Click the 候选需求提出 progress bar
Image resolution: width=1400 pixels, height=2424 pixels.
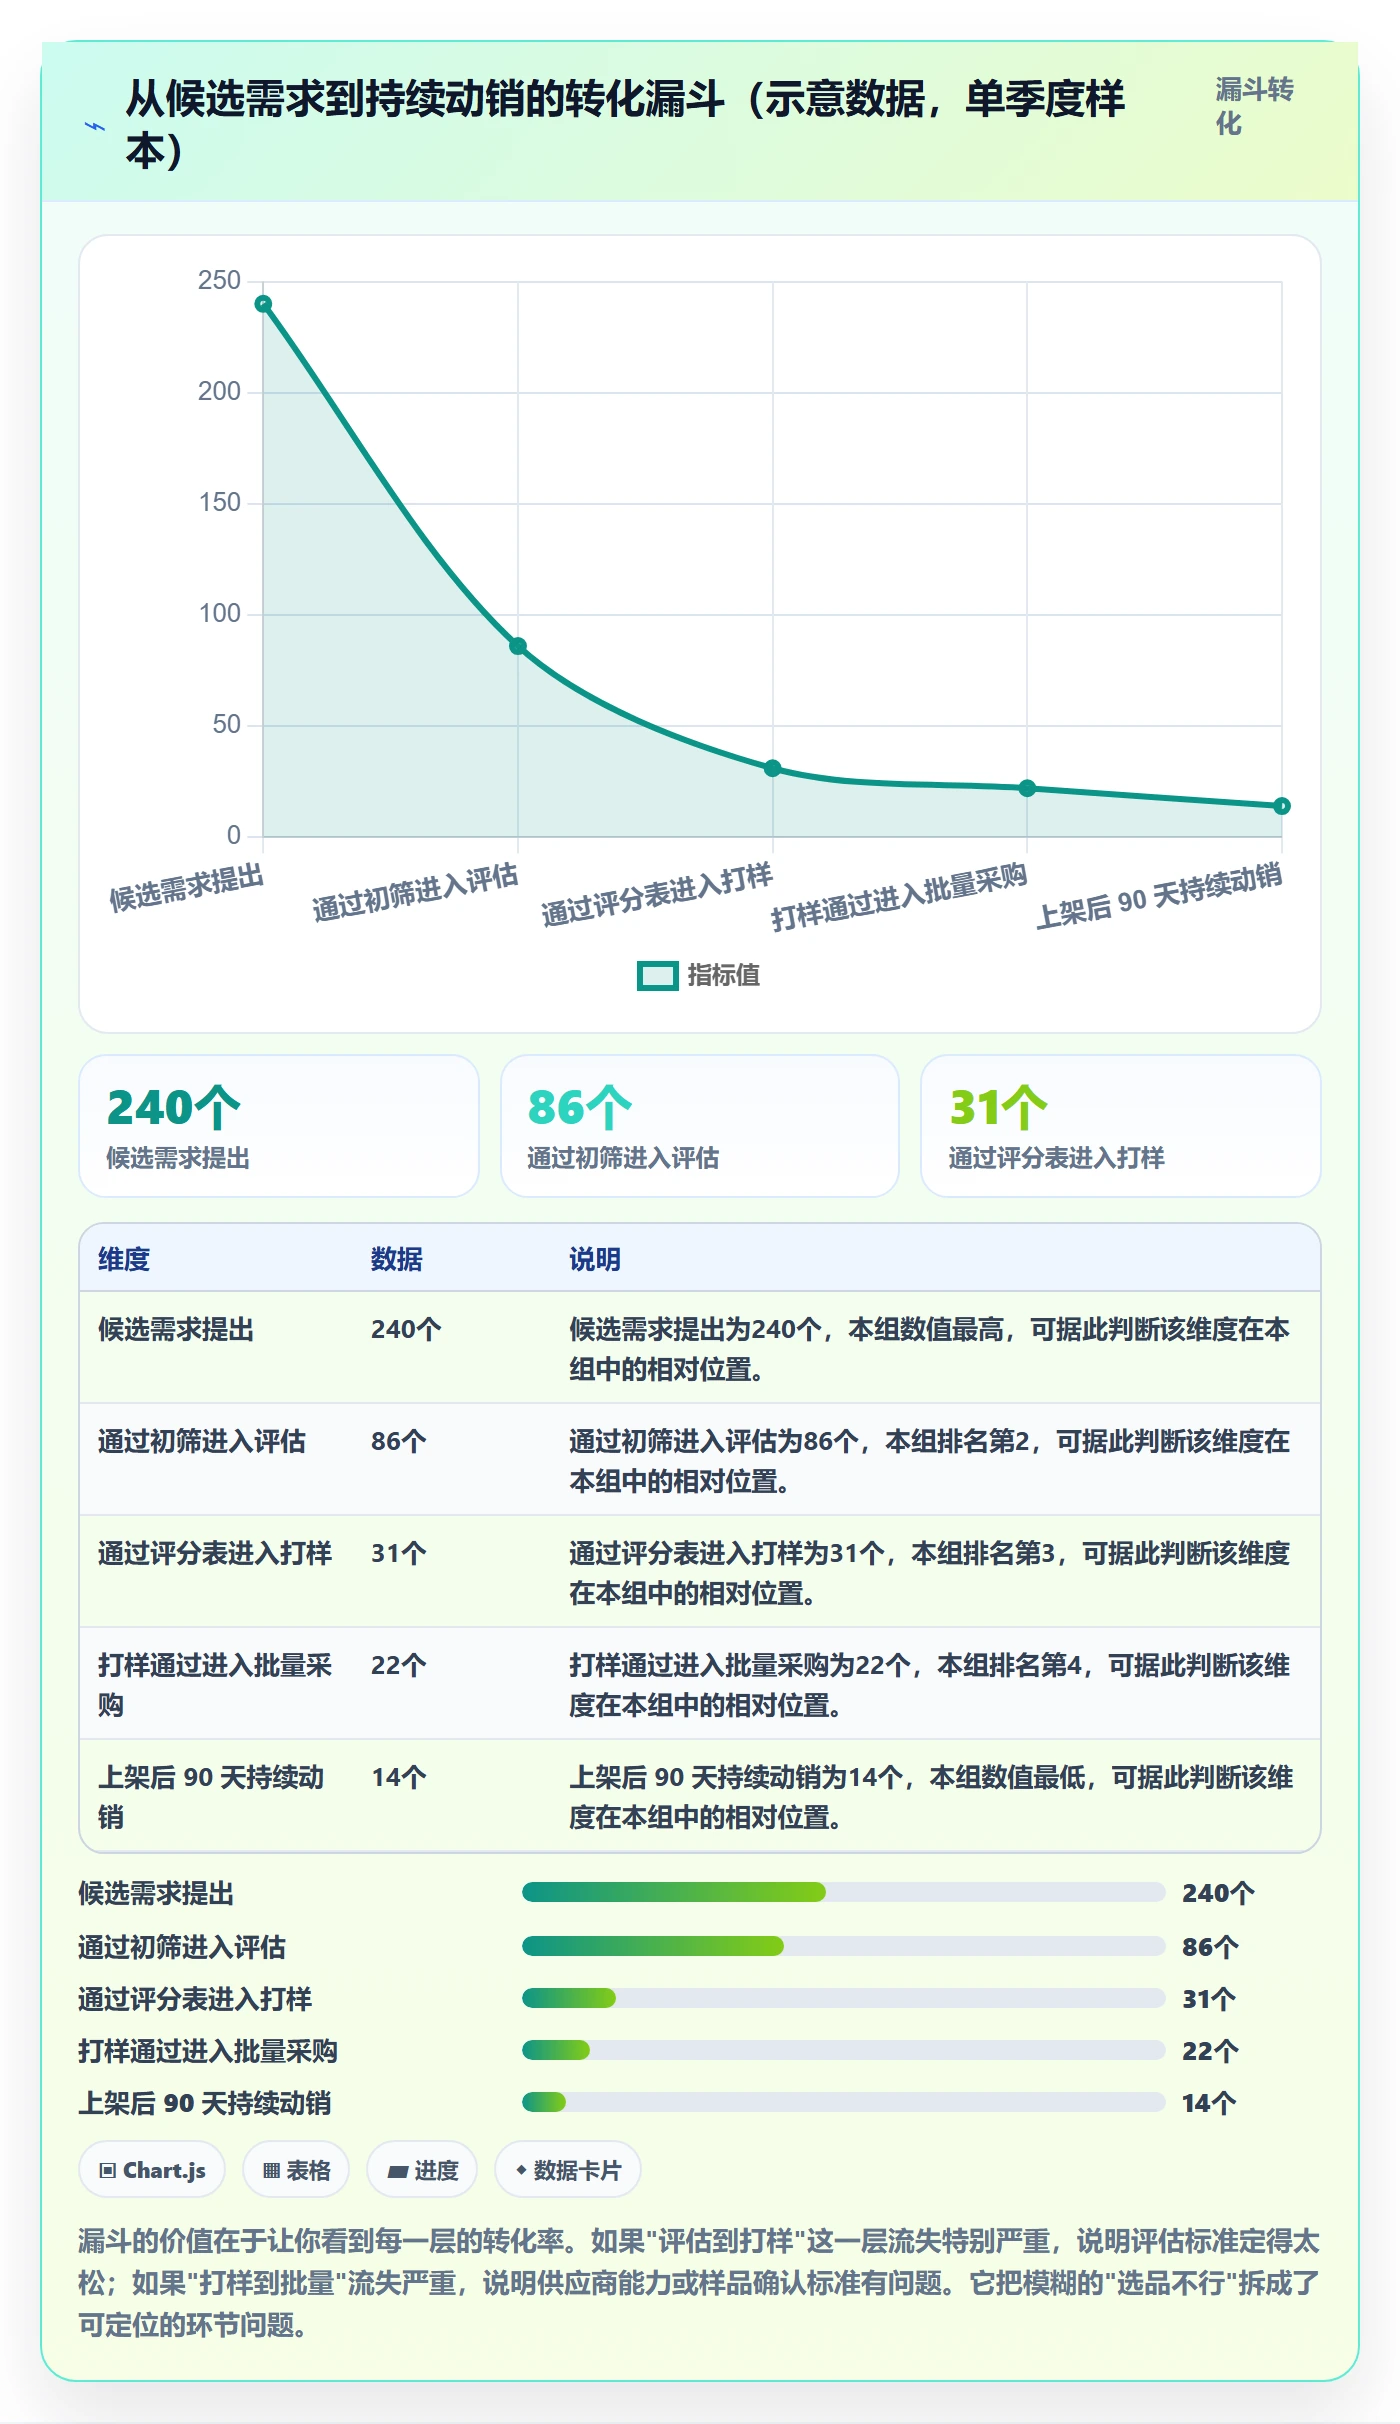pos(844,1892)
